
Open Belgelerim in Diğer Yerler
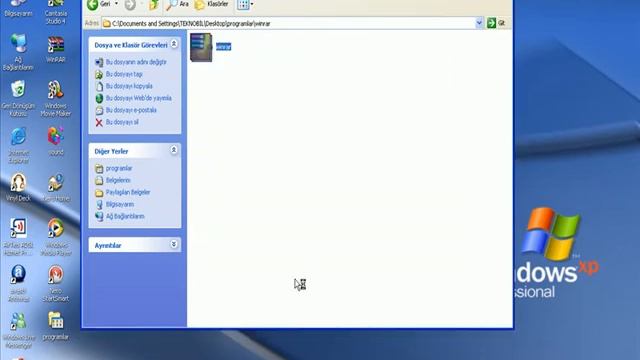(118, 180)
